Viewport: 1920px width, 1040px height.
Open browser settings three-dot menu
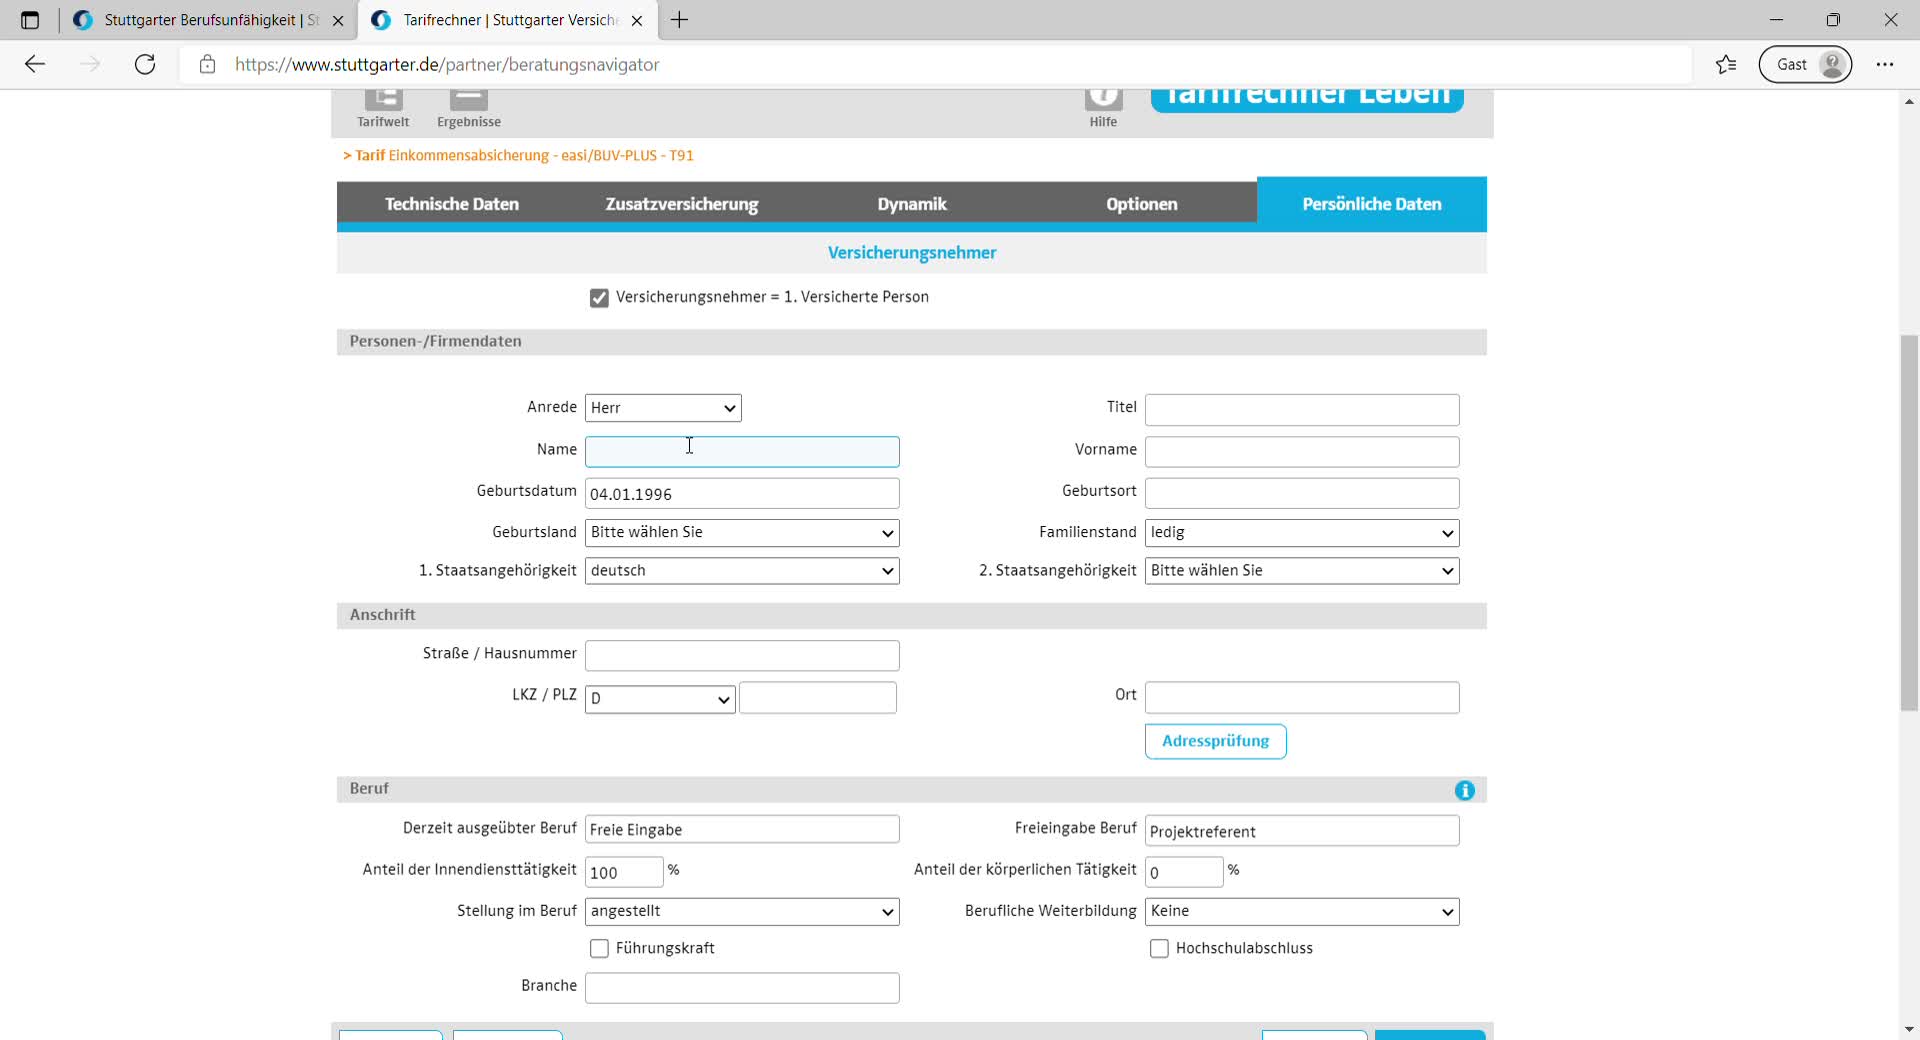(x=1885, y=65)
